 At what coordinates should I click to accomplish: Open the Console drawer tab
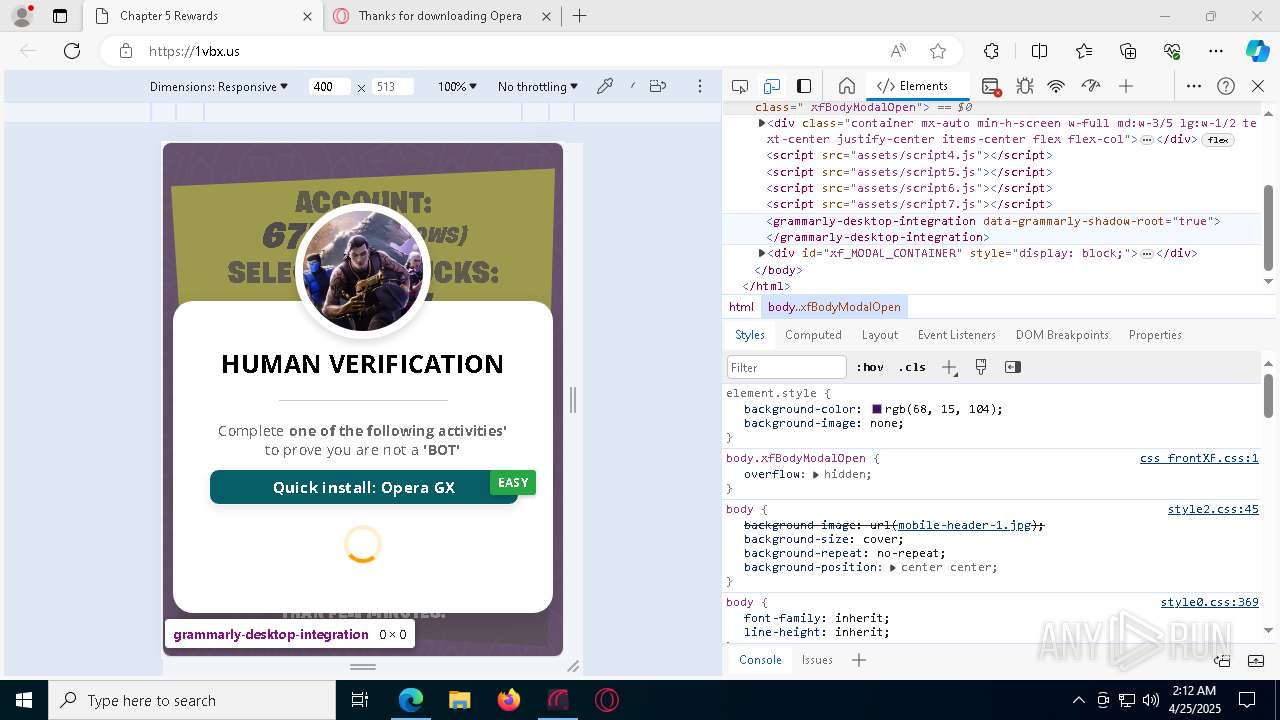click(x=760, y=660)
